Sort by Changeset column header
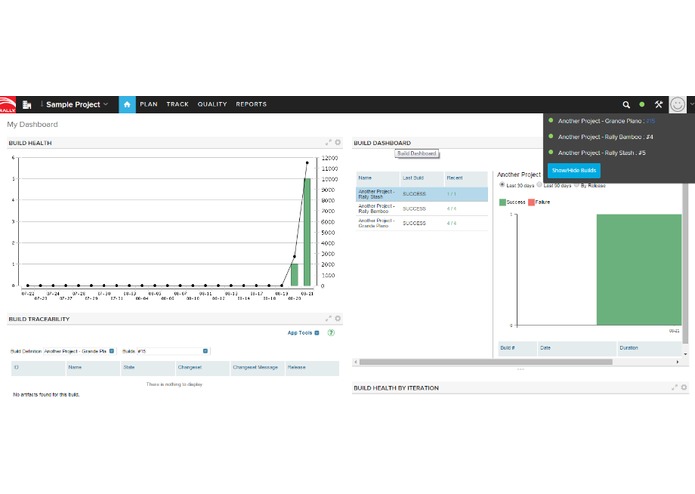This screenshot has width=695, height=494. coord(203,368)
